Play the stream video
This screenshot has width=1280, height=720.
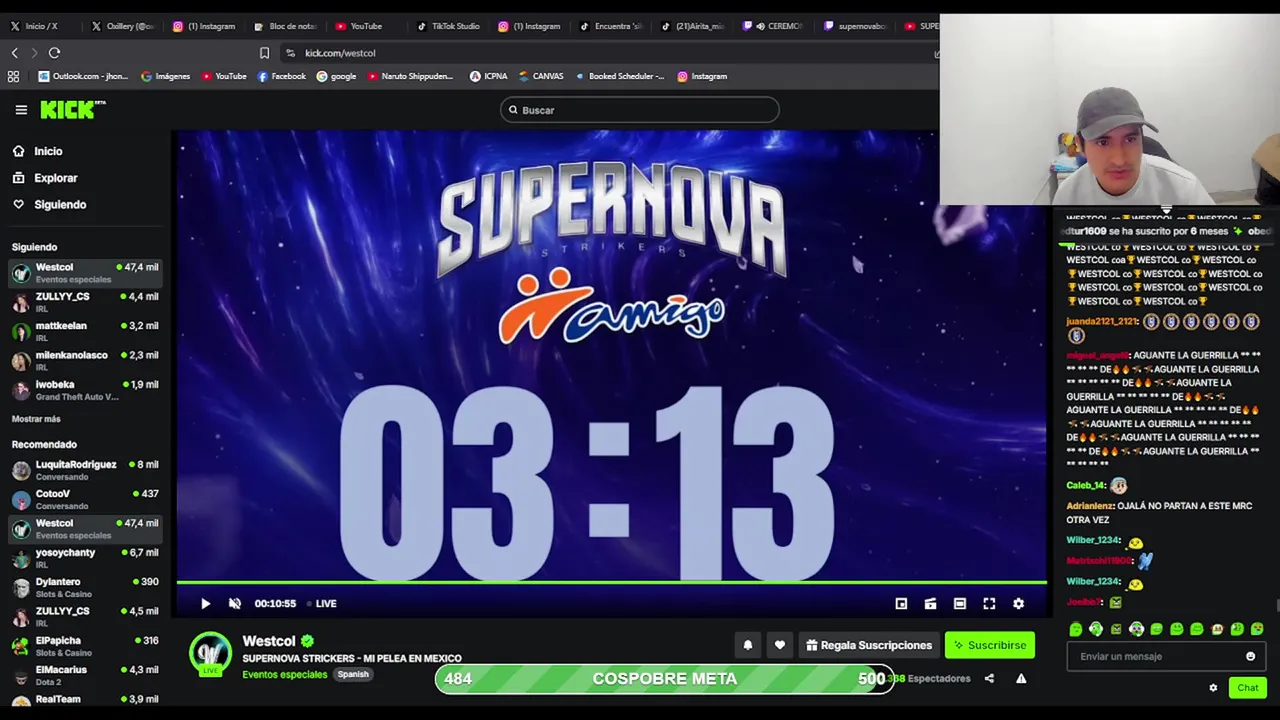click(x=205, y=603)
